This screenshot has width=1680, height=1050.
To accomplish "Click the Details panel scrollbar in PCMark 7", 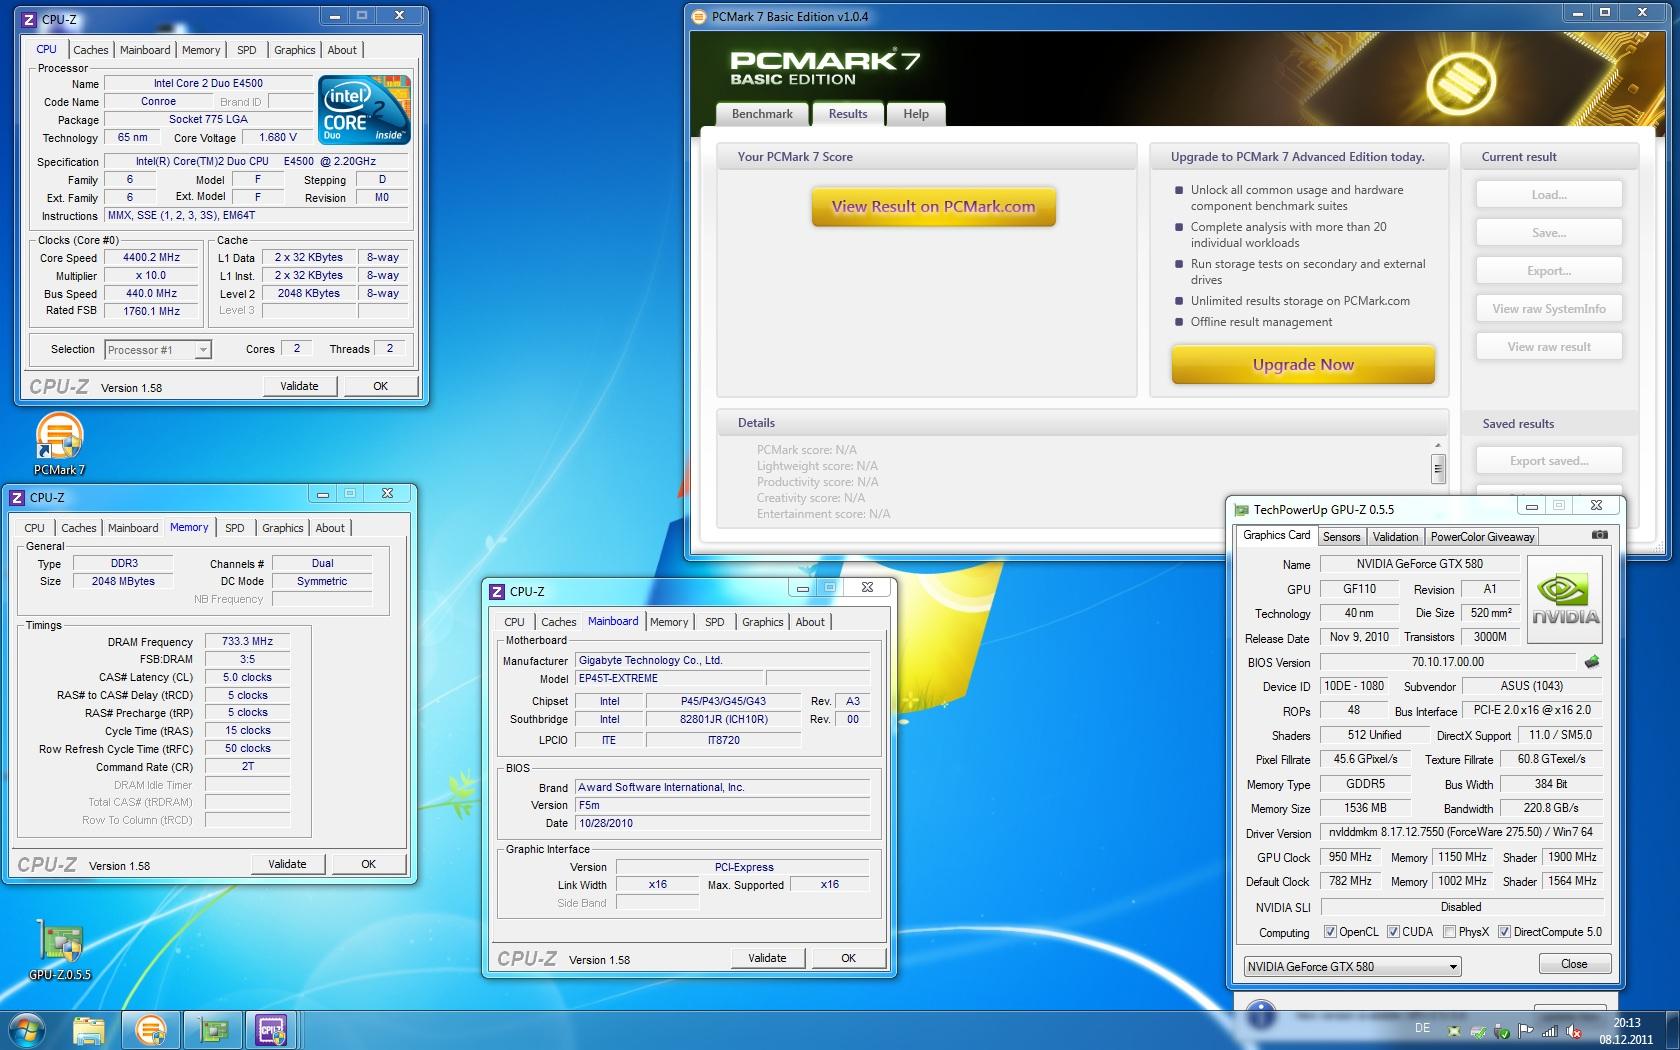I will (x=1438, y=467).
